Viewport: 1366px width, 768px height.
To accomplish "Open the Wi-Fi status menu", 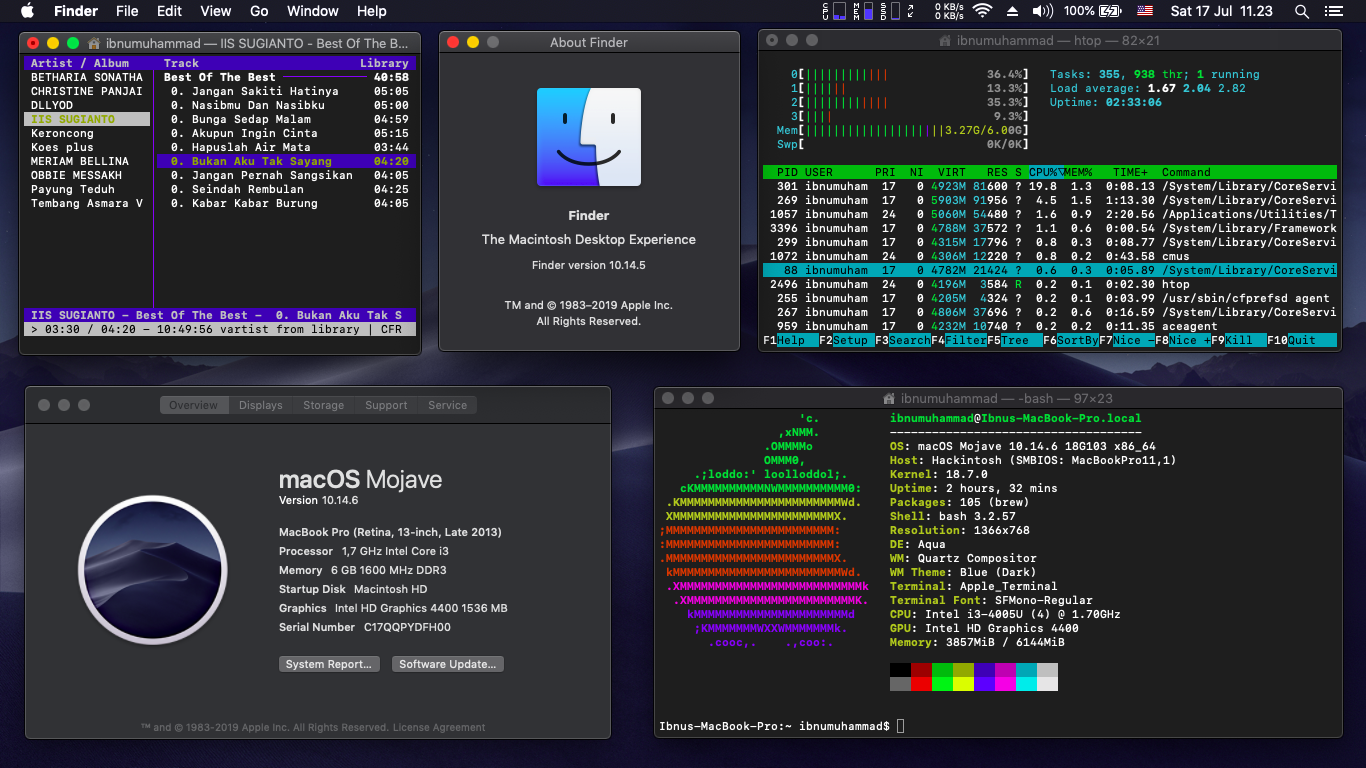I will click(983, 12).
